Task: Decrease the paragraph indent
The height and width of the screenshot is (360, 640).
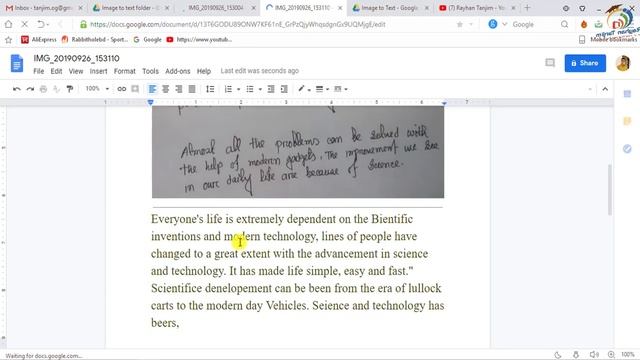Action: pyautogui.click(x=271, y=89)
